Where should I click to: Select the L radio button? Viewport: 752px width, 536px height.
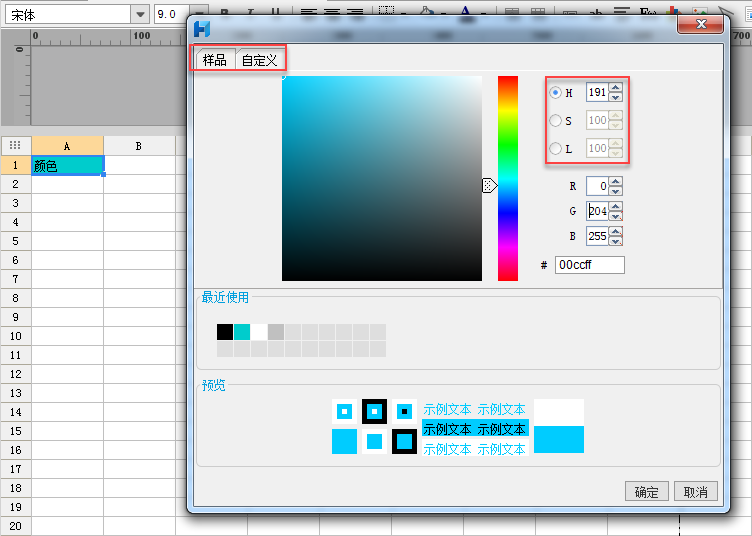pos(555,149)
